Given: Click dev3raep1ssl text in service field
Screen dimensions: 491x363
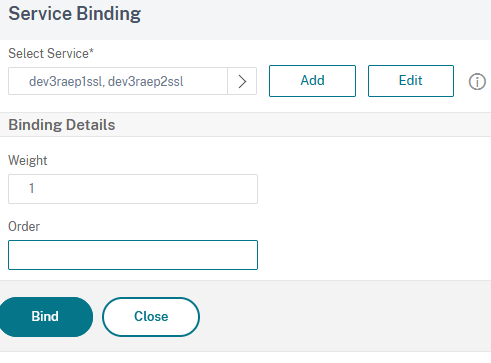Looking at the screenshot, I should coord(66,82).
